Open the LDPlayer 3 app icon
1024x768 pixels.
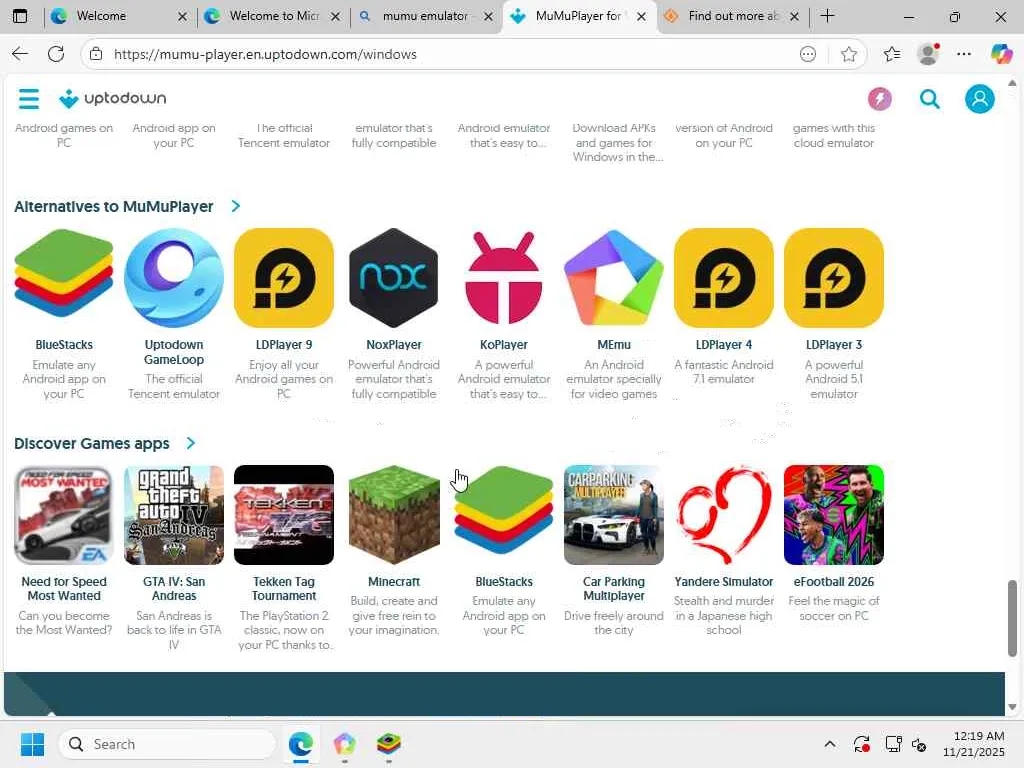coord(834,278)
